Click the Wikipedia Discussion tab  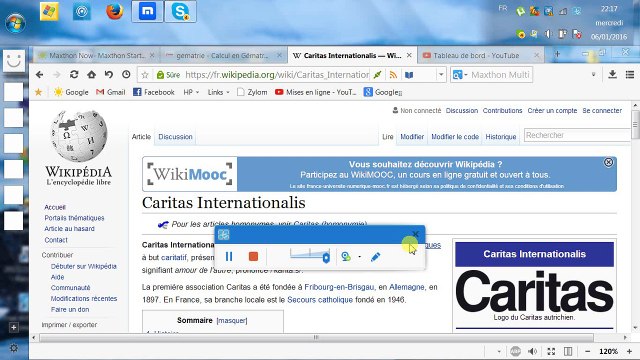click(x=175, y=137)
